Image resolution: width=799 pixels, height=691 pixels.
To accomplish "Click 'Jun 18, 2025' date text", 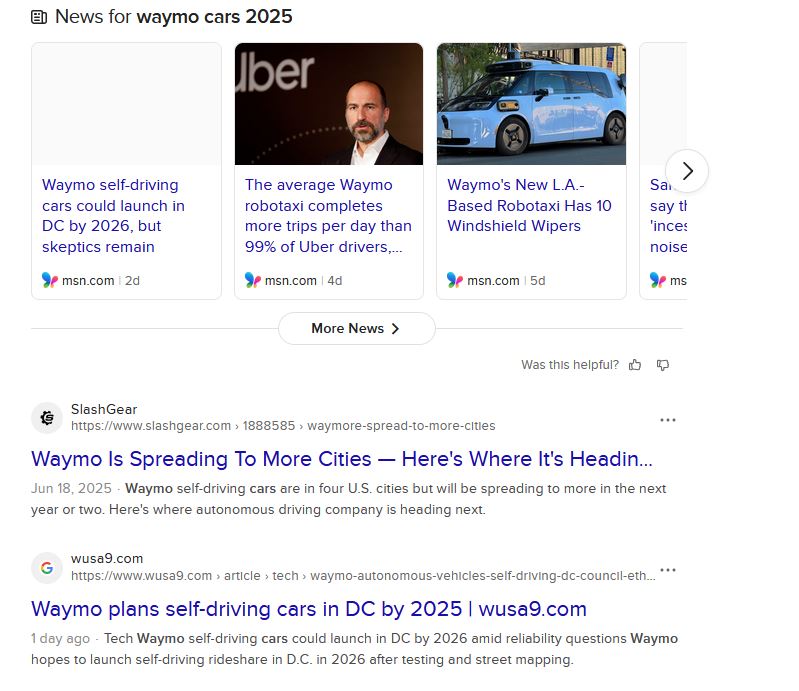I will [x=71, y=488].
